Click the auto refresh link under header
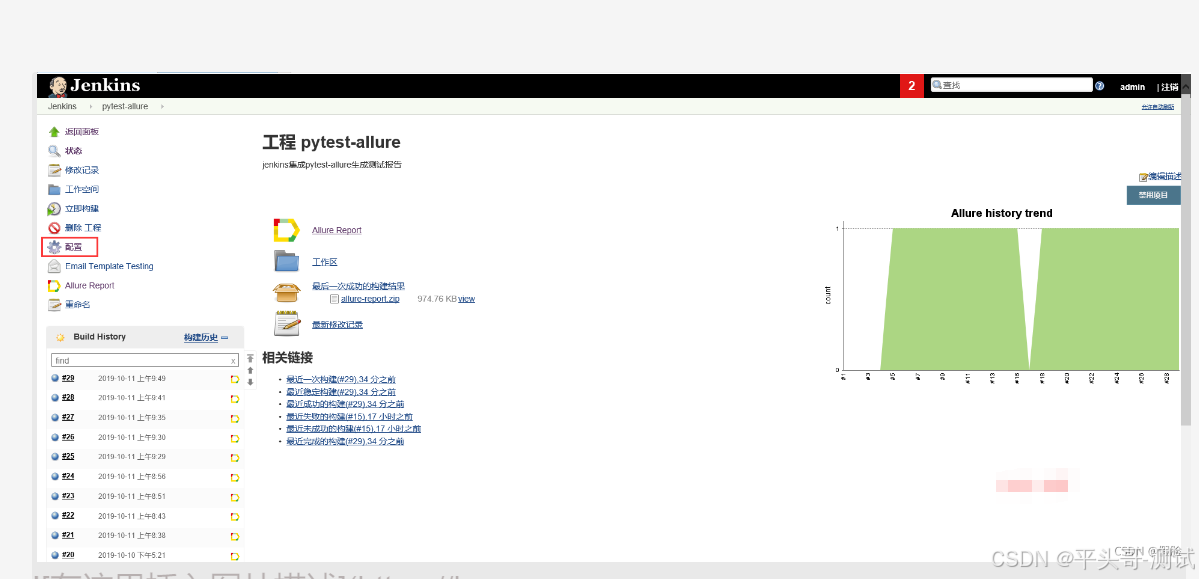The height and width of the screenshot is (579, 1199). pyautogui.click(x=1158, y=107)
